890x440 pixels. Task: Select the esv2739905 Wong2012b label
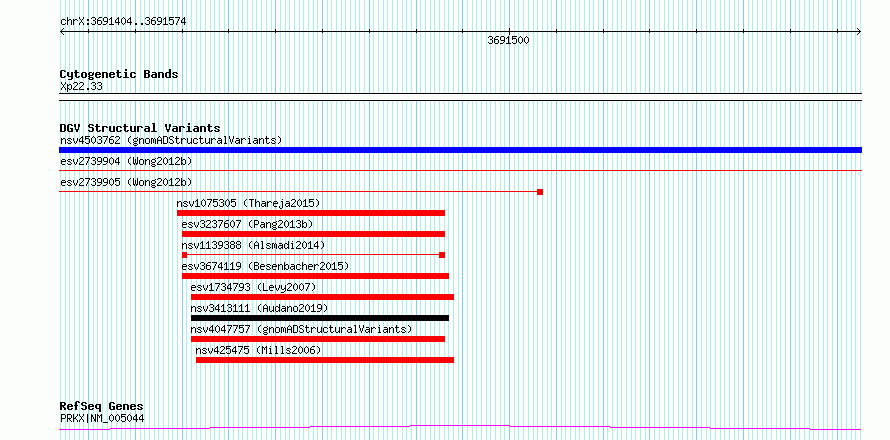(126, 182)
